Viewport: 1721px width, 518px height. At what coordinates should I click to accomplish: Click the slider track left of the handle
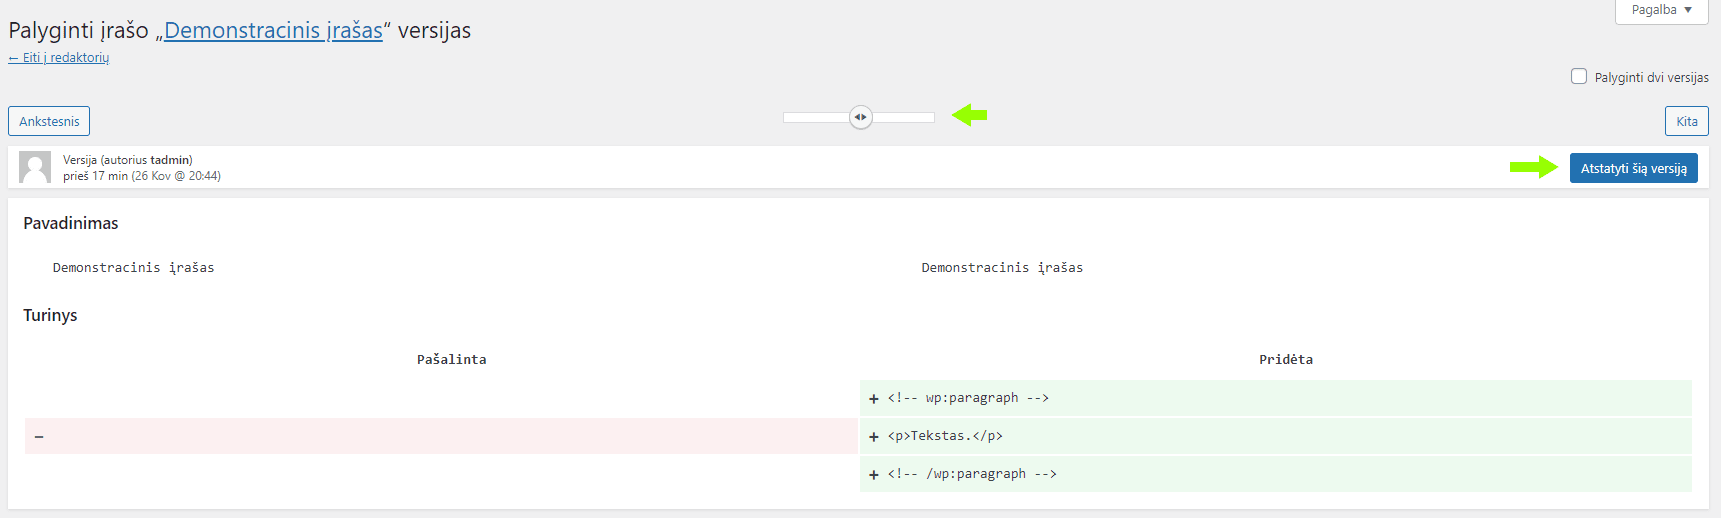click(x=814, y=117)
